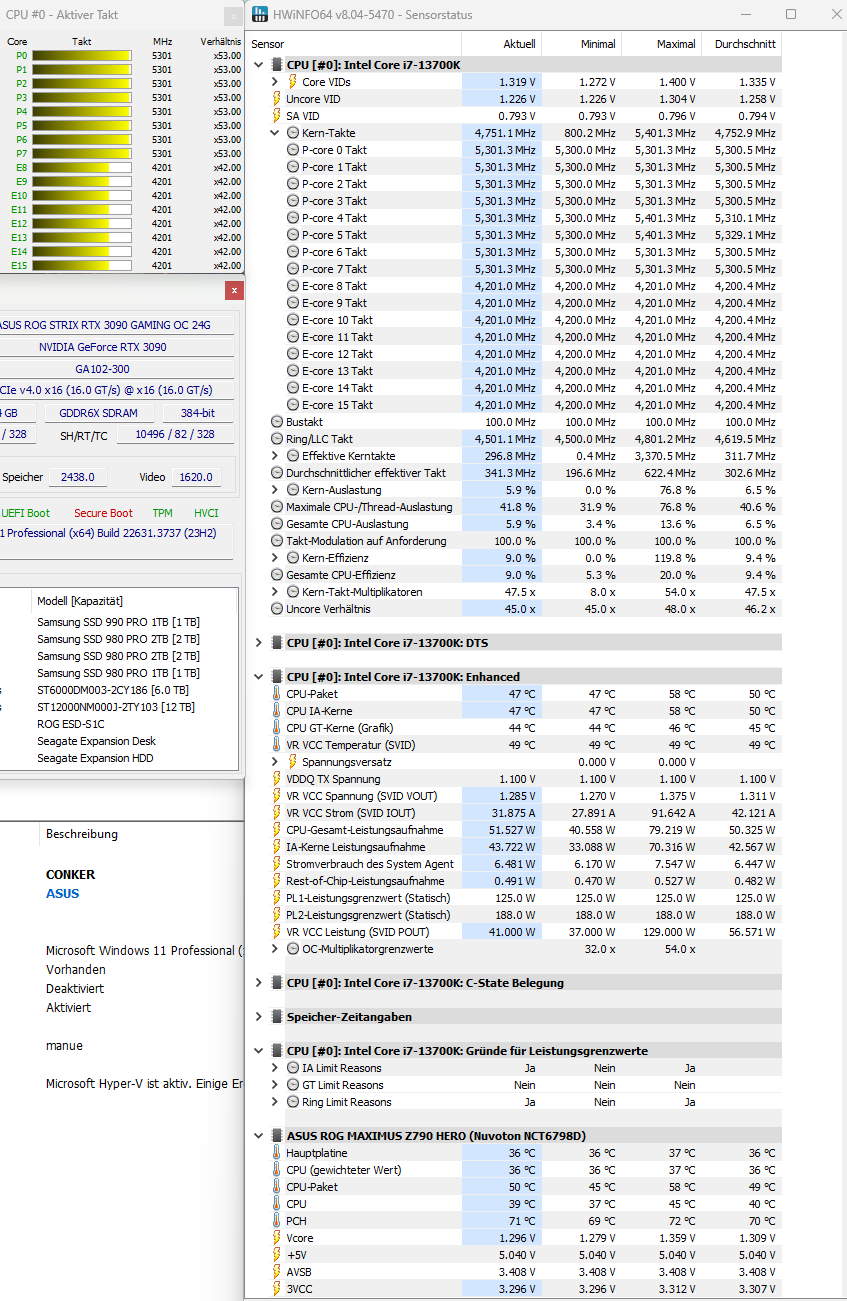Click the clock icon beside Uncore Verhältnis
The width and height of the screenshot is (847, 1301).
click(x=277, y=609)
